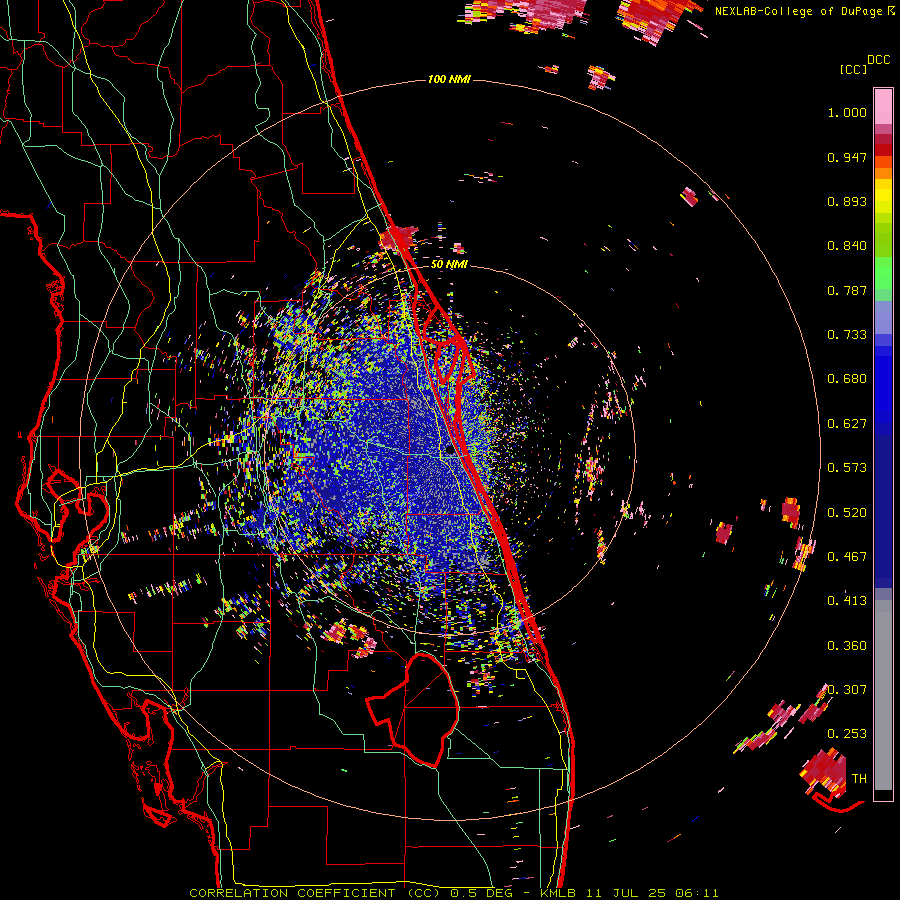Screen dimensions: 900x900
Task: Click the NEXLAB-College of DuPage credit text
Action: click(805, 11)
